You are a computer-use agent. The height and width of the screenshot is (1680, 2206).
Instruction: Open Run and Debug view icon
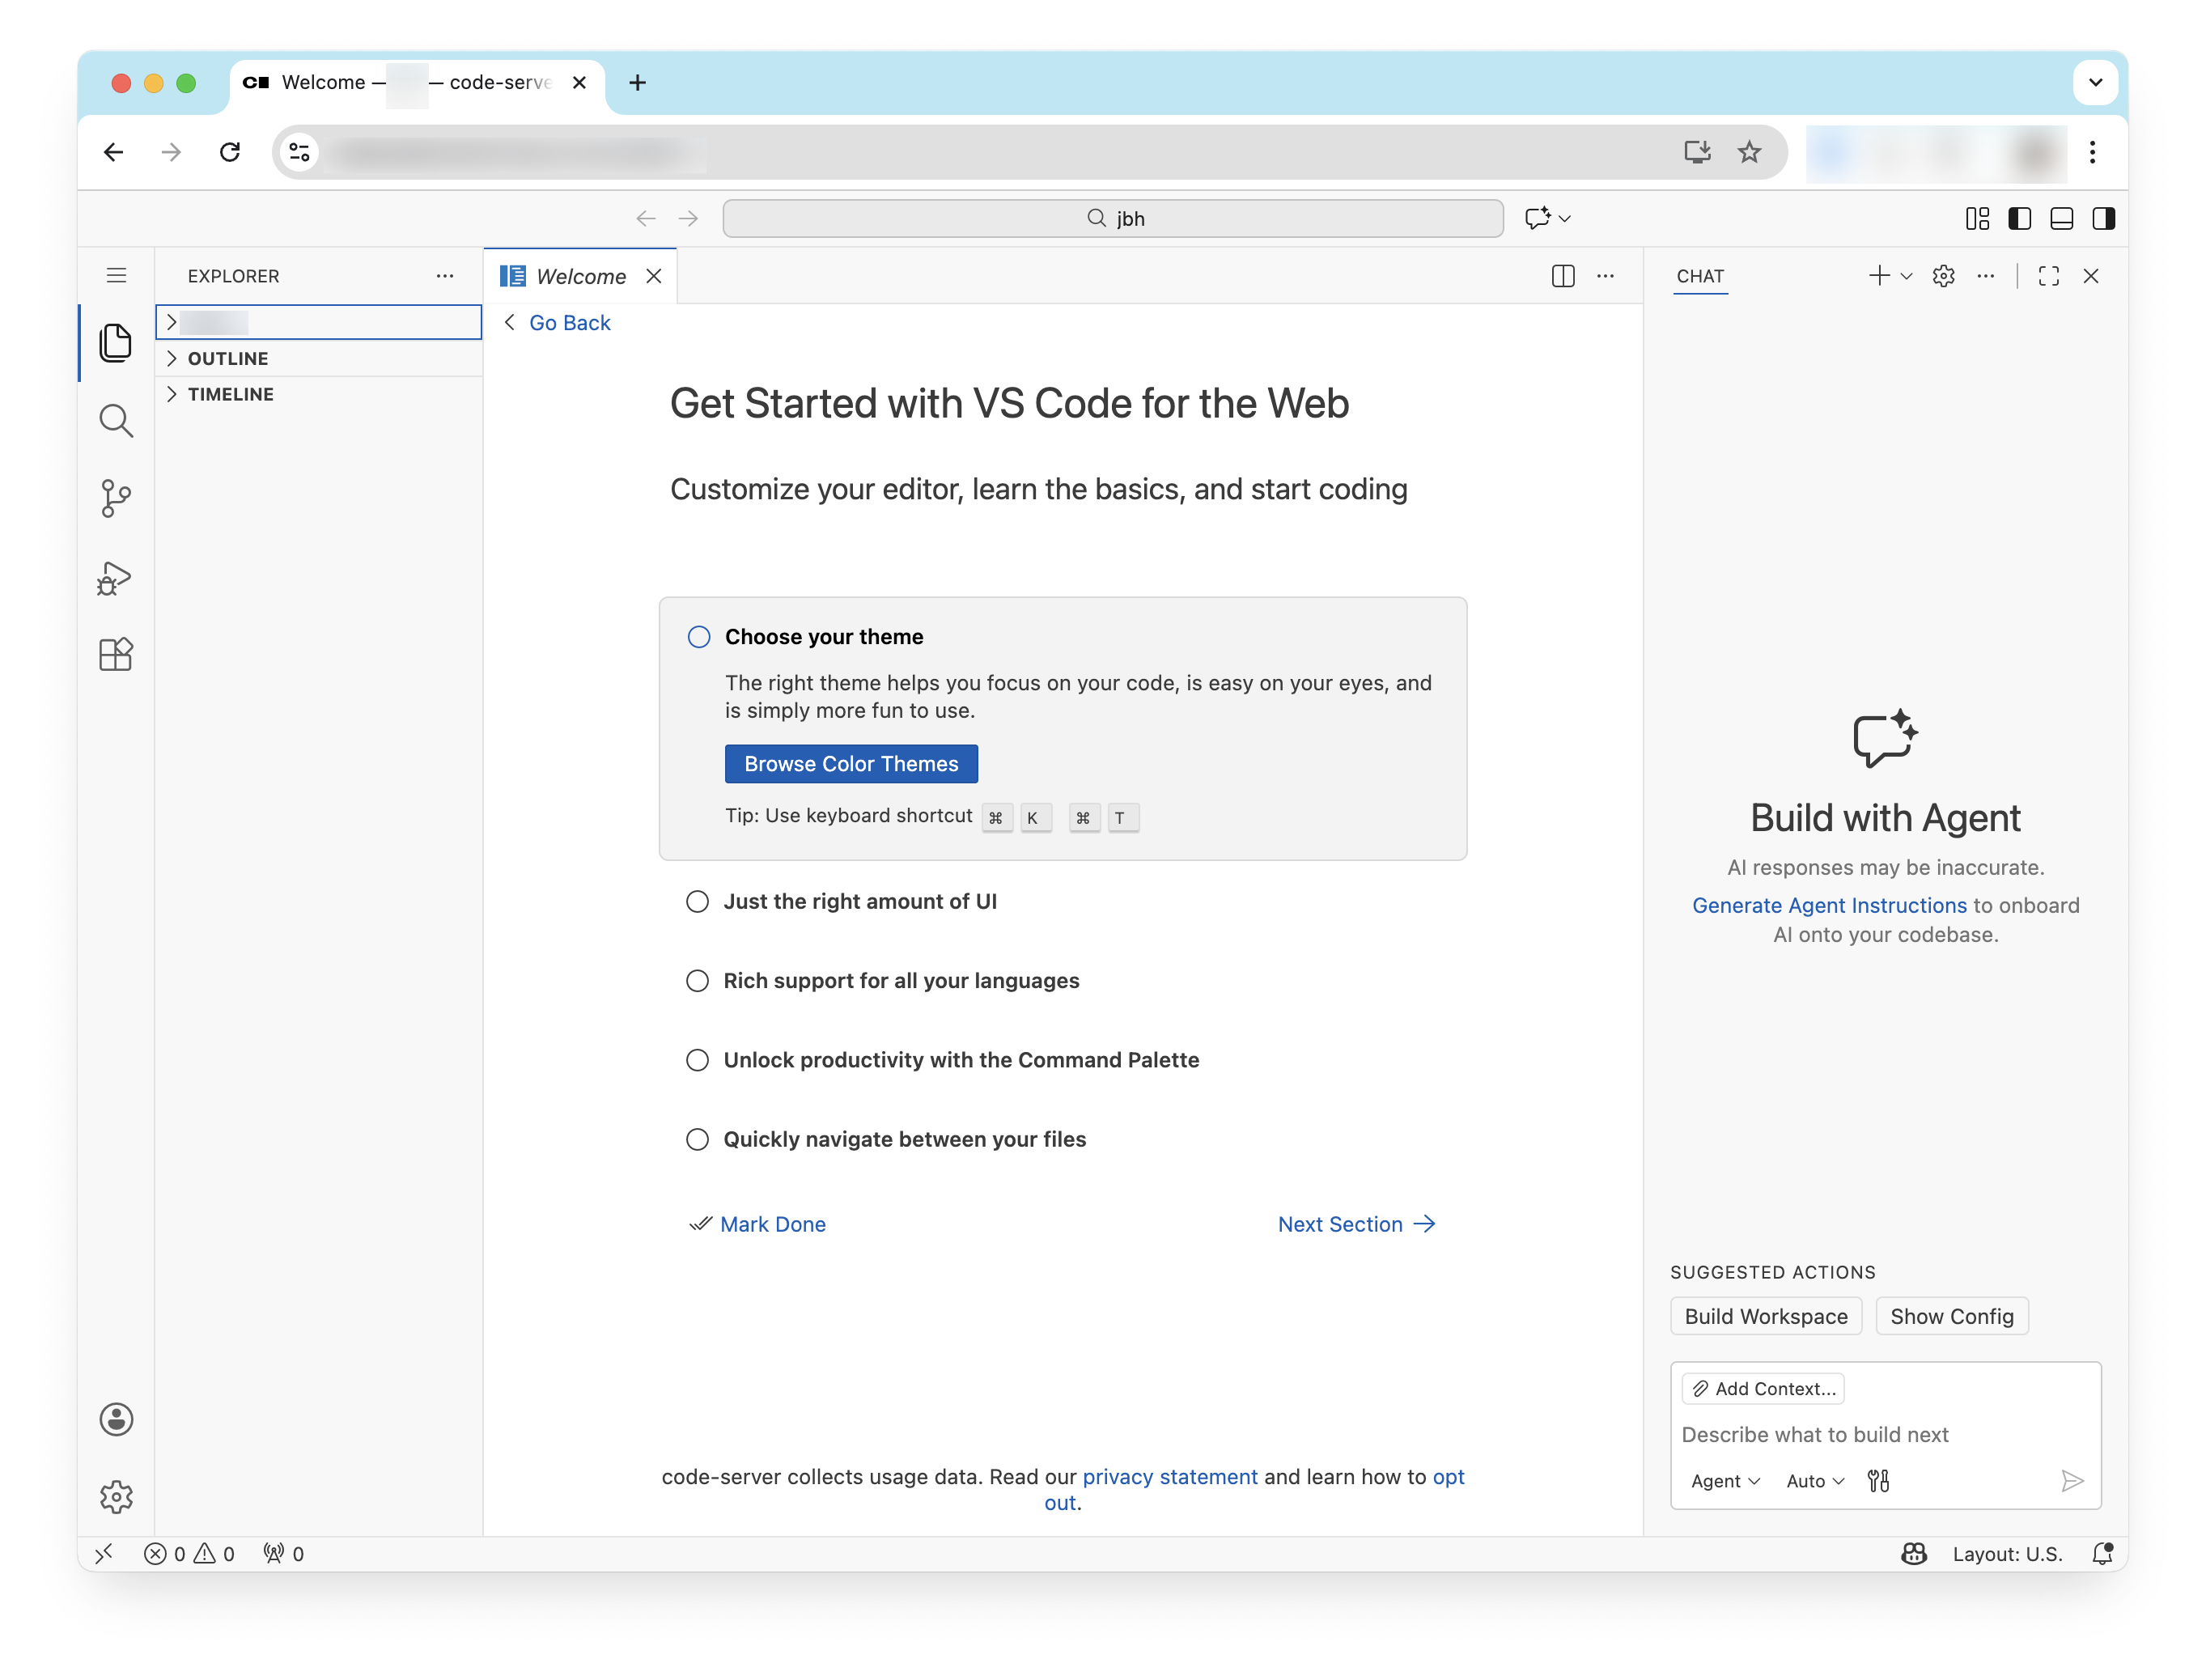tap(116, 577)
